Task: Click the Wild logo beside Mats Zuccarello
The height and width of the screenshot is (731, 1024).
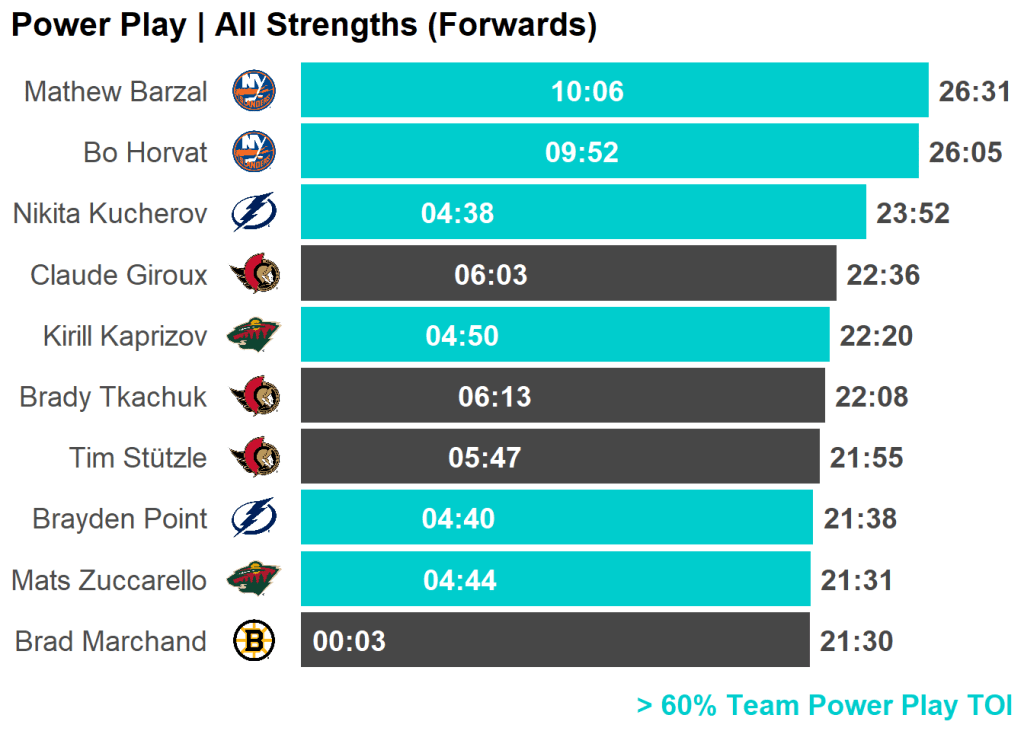Action: pos(254,579)
